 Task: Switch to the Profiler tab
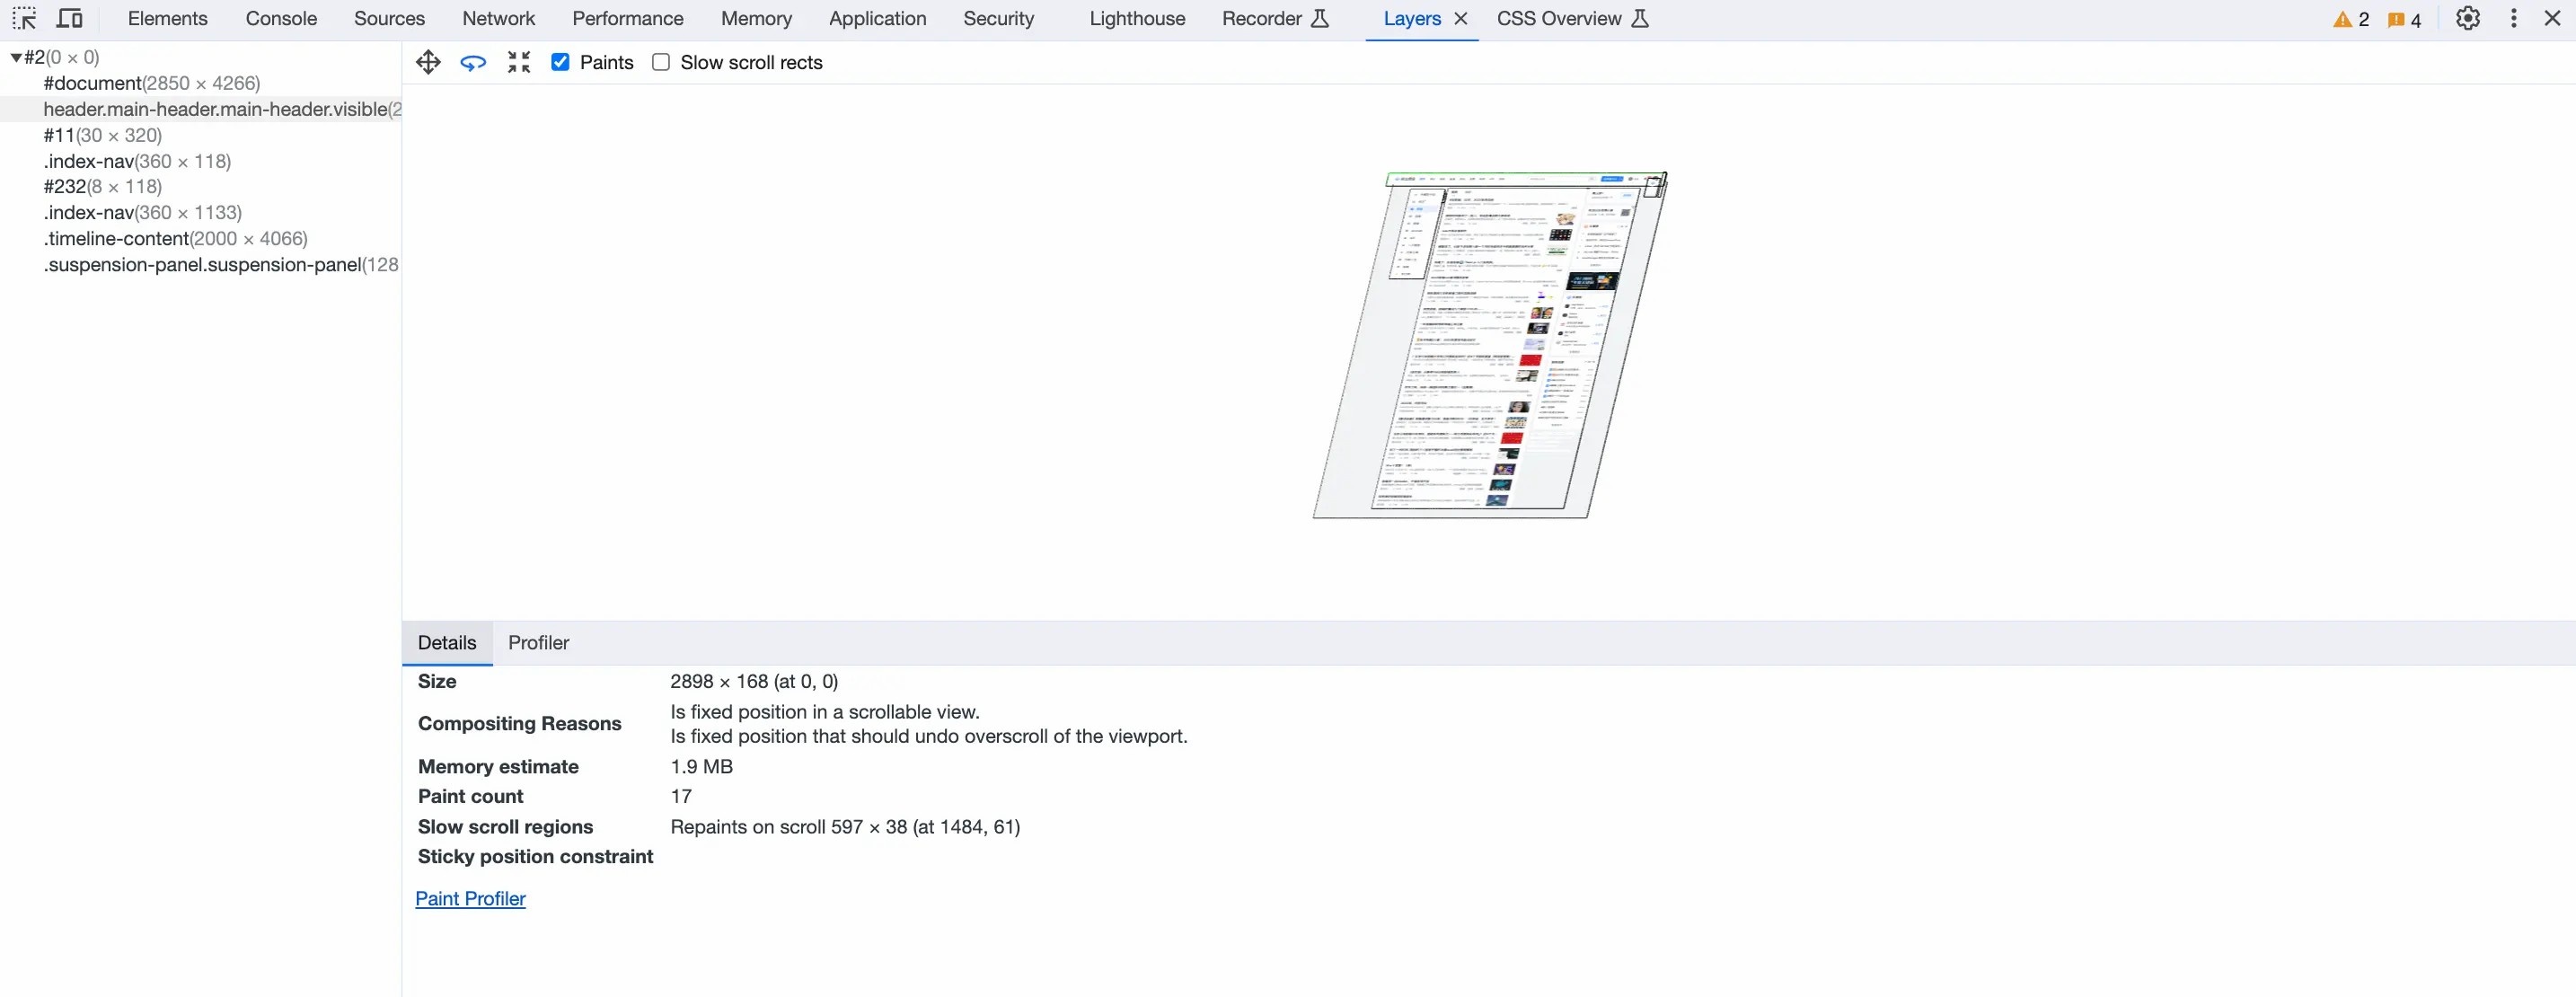click(x=538, y=642)
